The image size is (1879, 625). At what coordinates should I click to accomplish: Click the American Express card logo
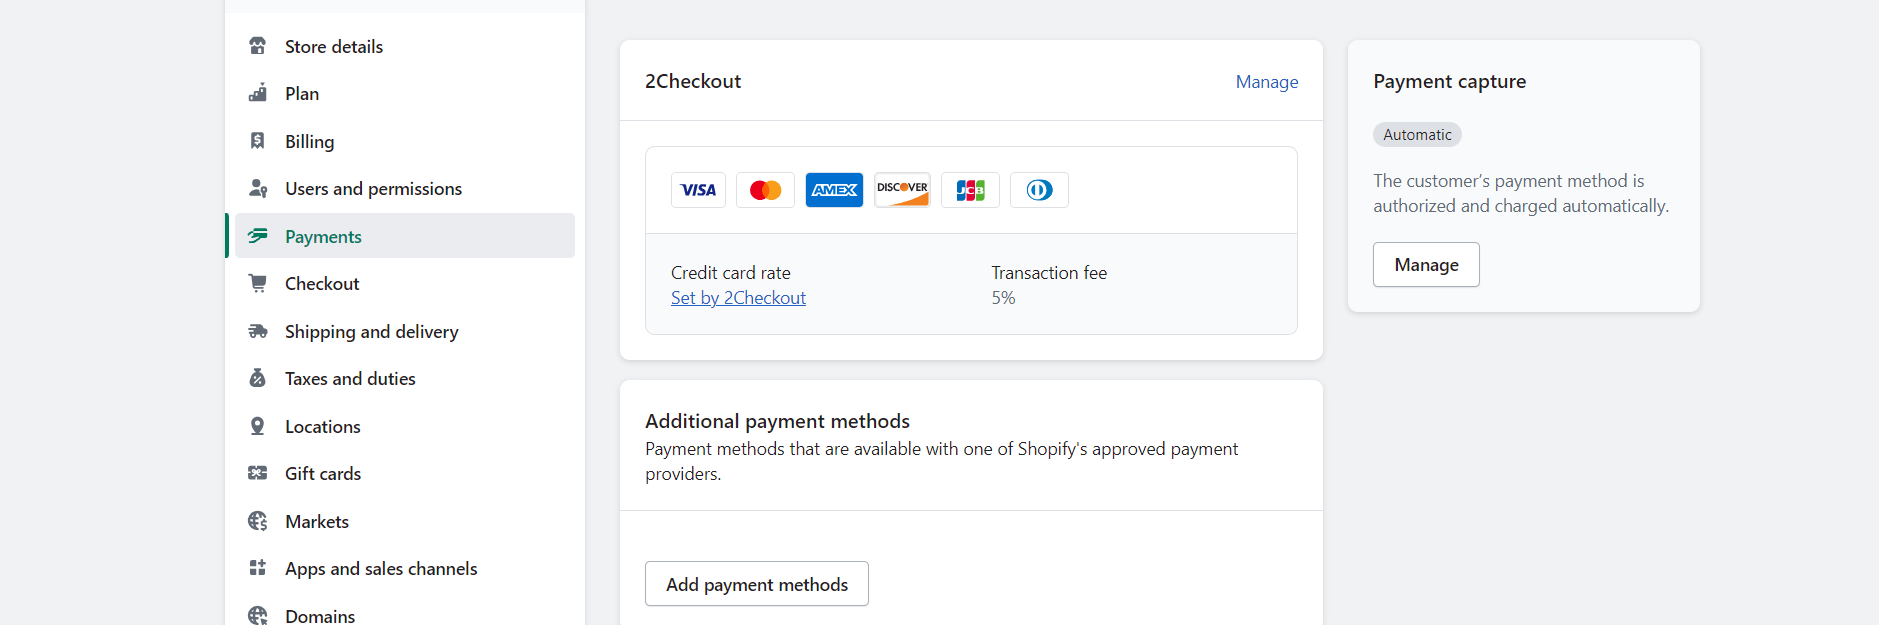pos(834,190)
